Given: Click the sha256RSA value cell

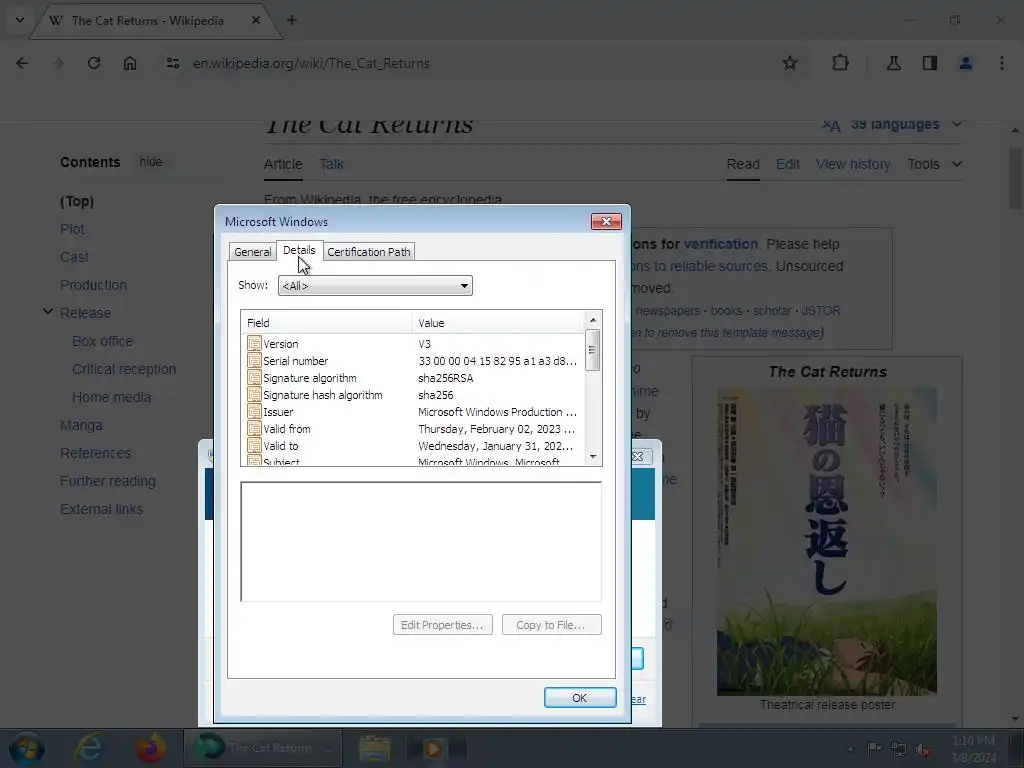Looking at the screenshot, I should (x=445, y=378).
